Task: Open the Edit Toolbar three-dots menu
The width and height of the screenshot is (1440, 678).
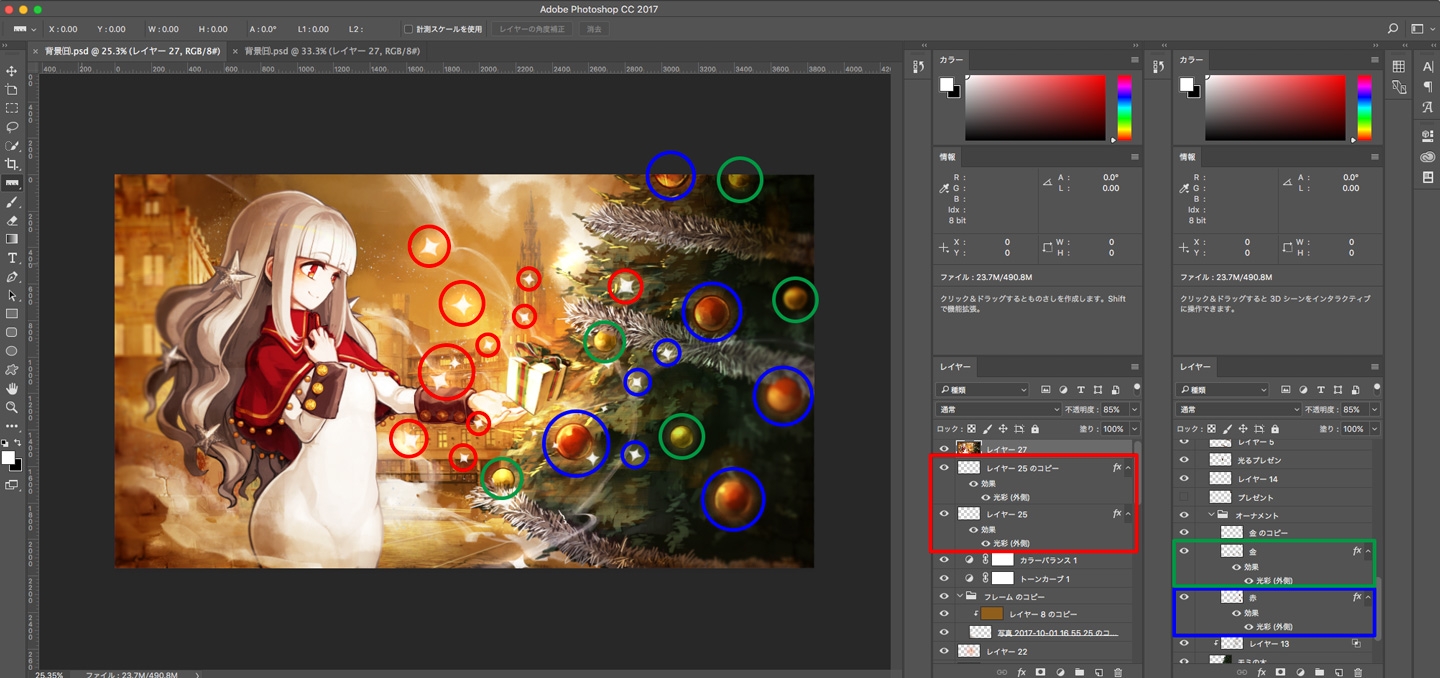Action: pyautogui.click(x=12, y=426)
